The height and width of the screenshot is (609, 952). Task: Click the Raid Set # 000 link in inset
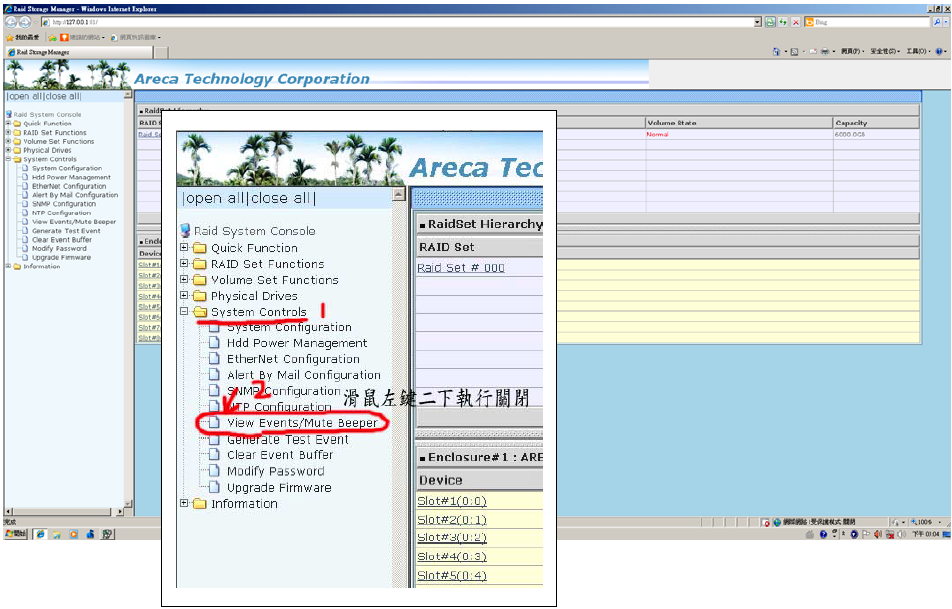coord(460,268)
